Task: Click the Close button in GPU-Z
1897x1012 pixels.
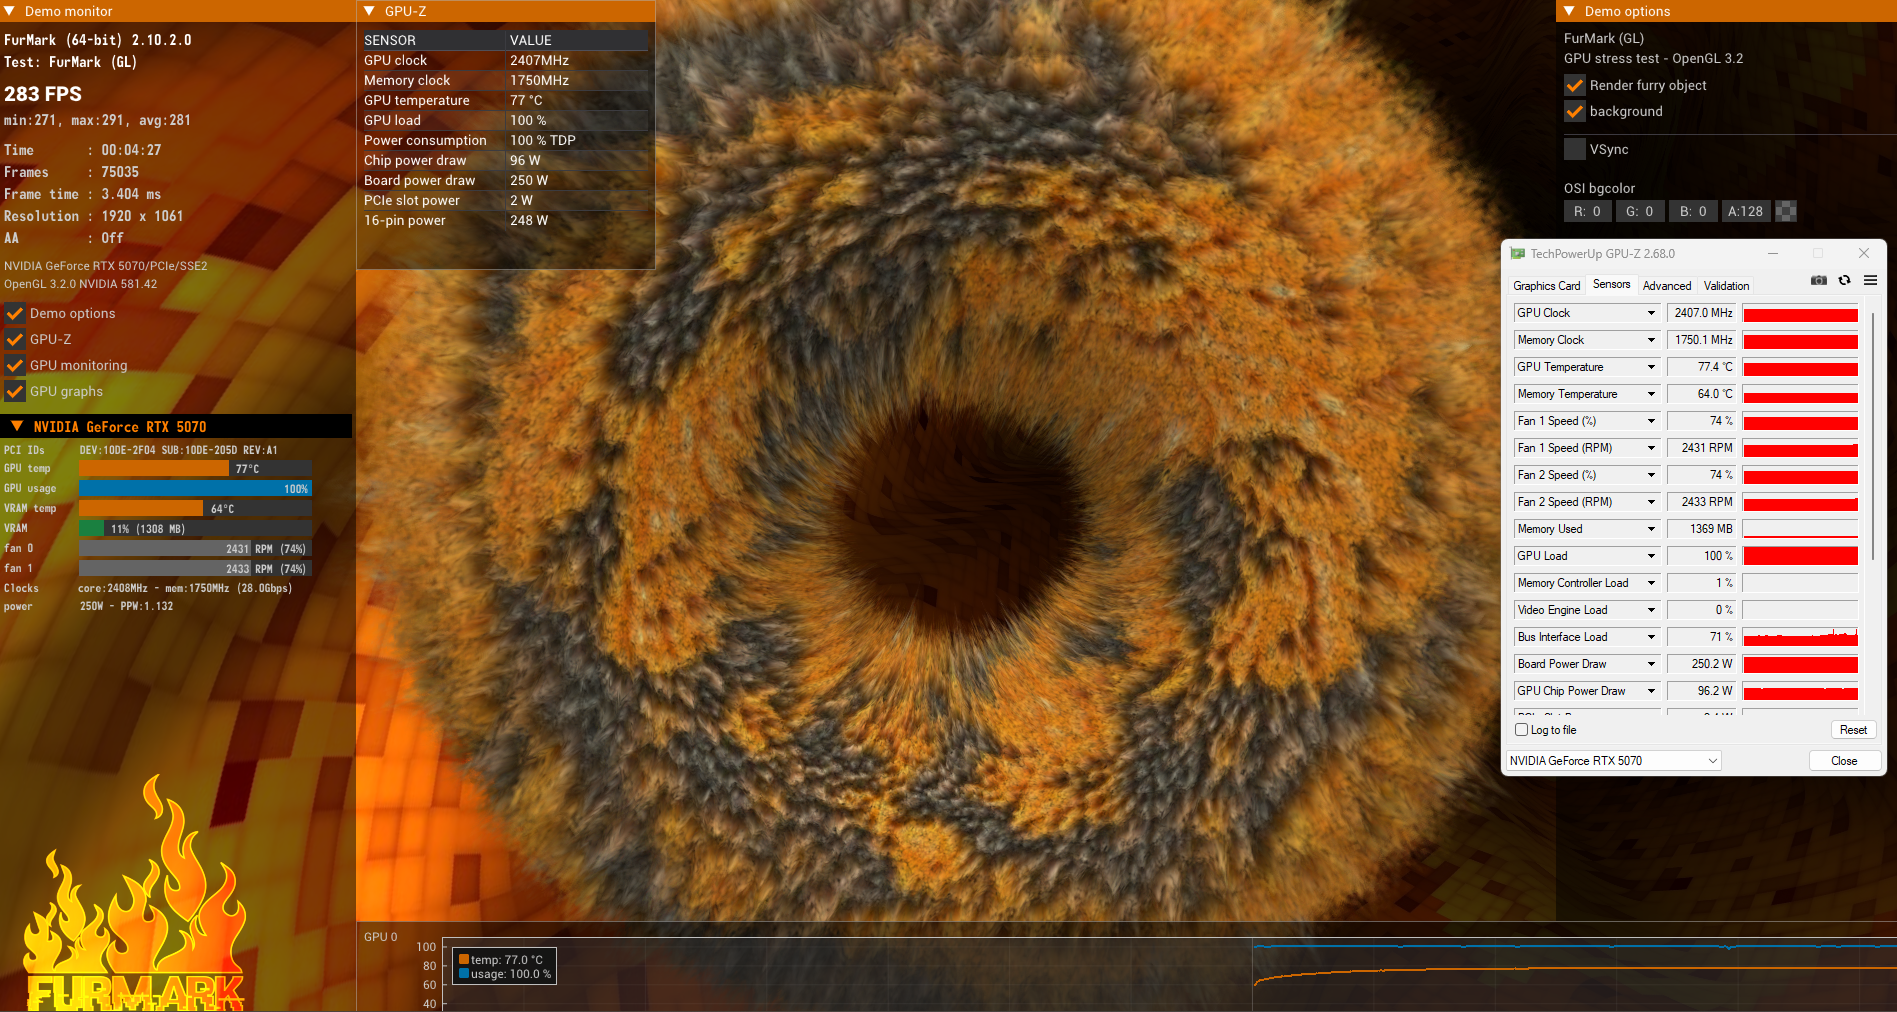Action: pos(1843,761)
